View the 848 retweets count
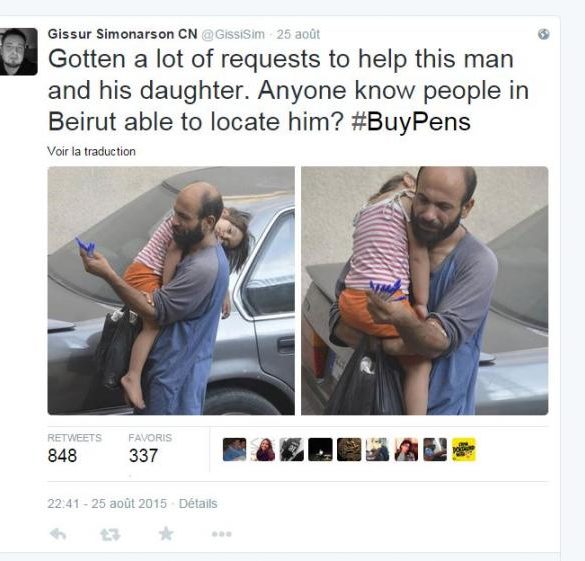The height and width of the screenshot is (561, 585). click(x=62, y=455)
